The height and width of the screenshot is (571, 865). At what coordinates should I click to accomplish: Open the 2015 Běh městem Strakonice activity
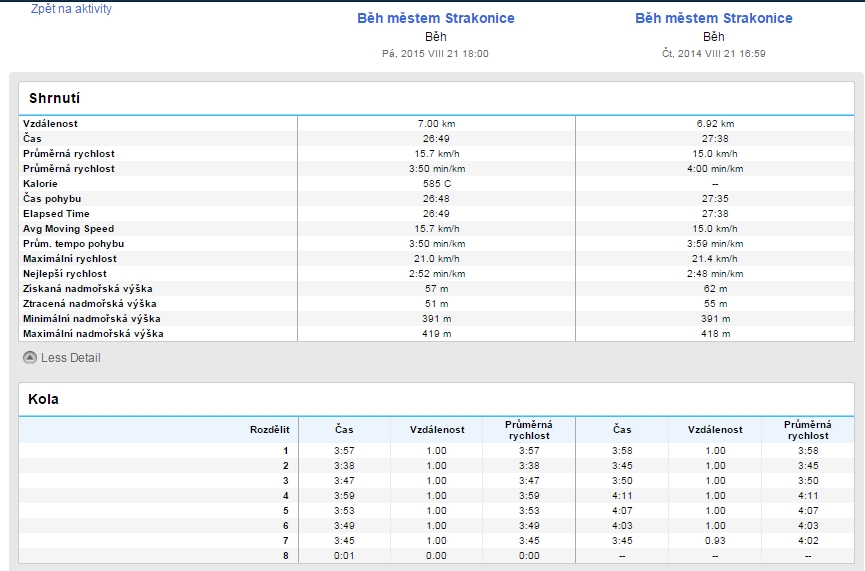tap(436, 18)
